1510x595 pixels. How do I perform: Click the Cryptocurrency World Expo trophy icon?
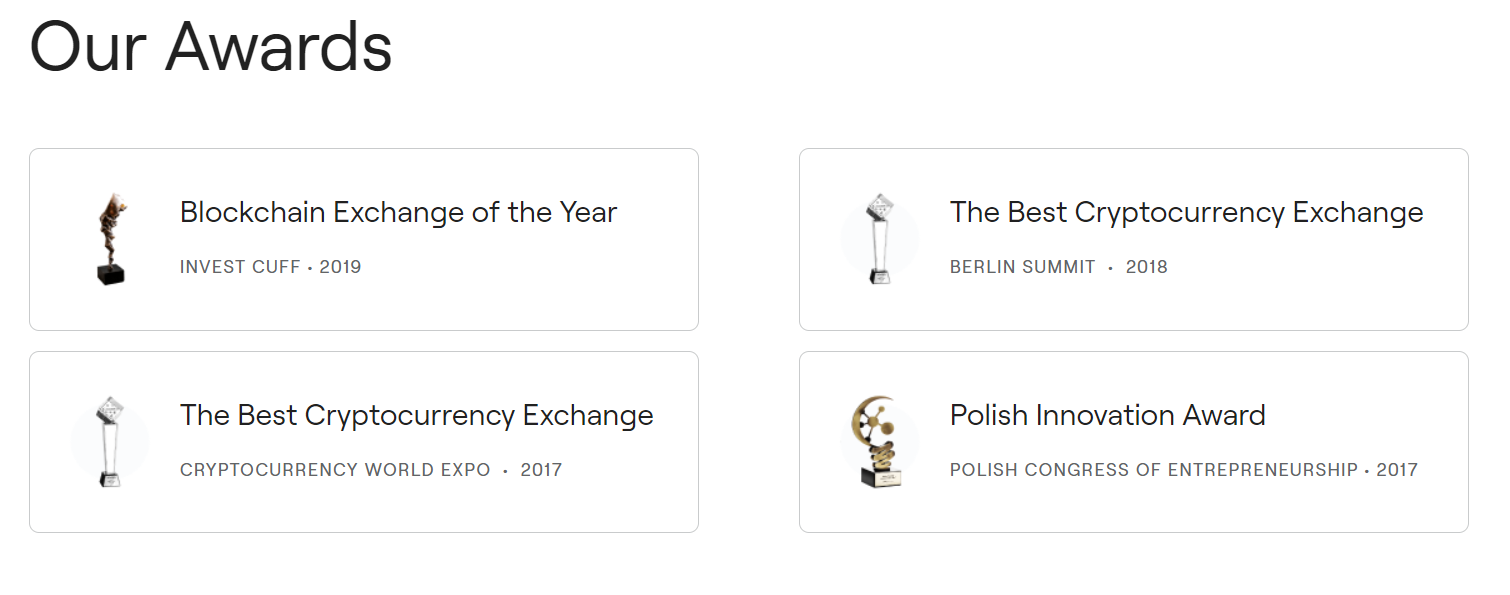tap(110, 442)
